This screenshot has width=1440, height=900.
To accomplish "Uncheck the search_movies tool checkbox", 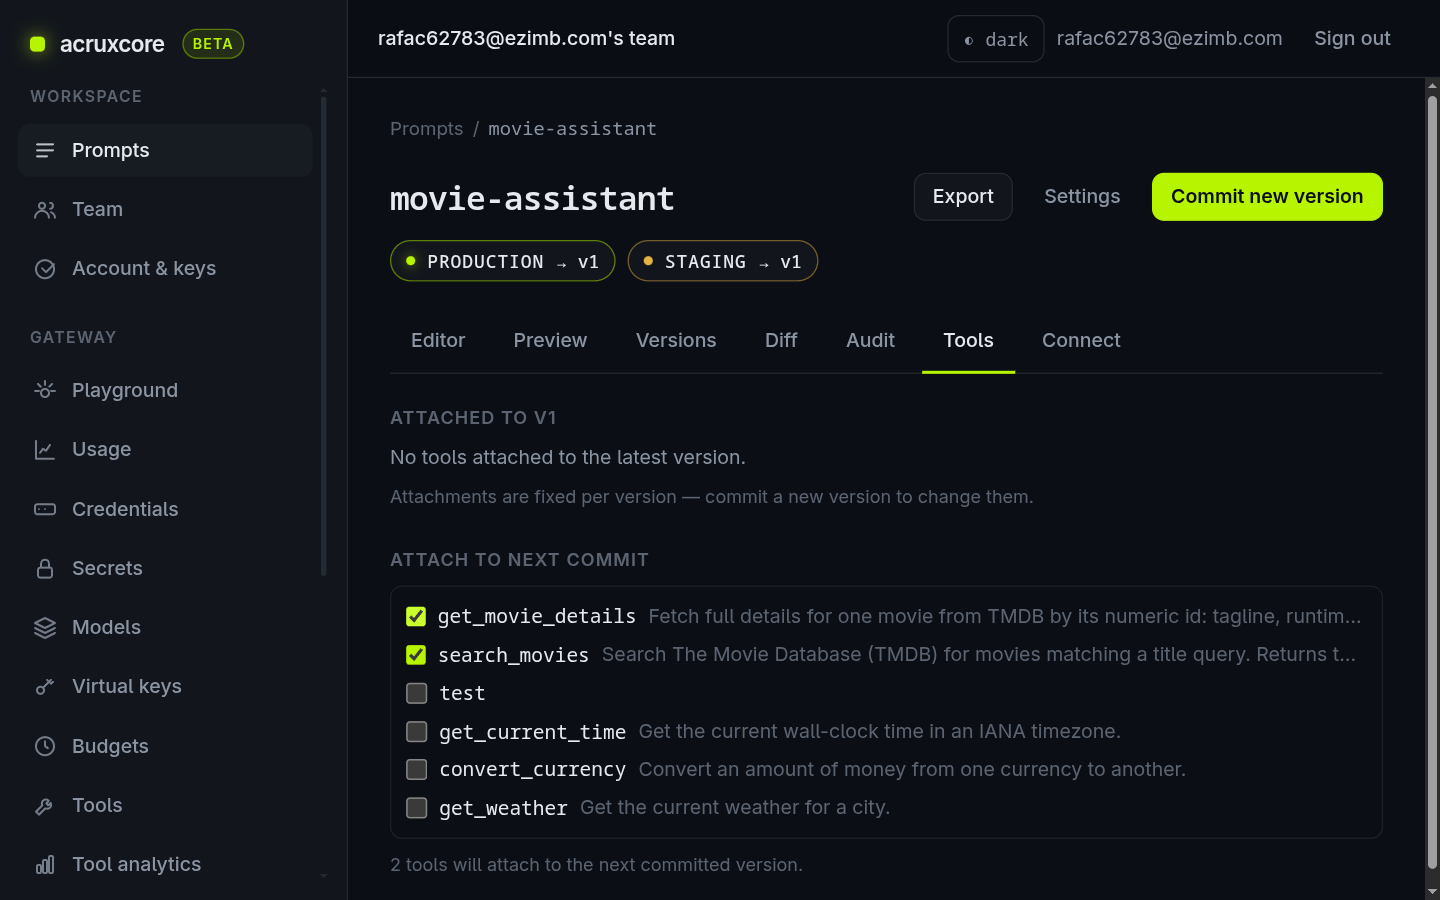I will (x=416, y=655).
